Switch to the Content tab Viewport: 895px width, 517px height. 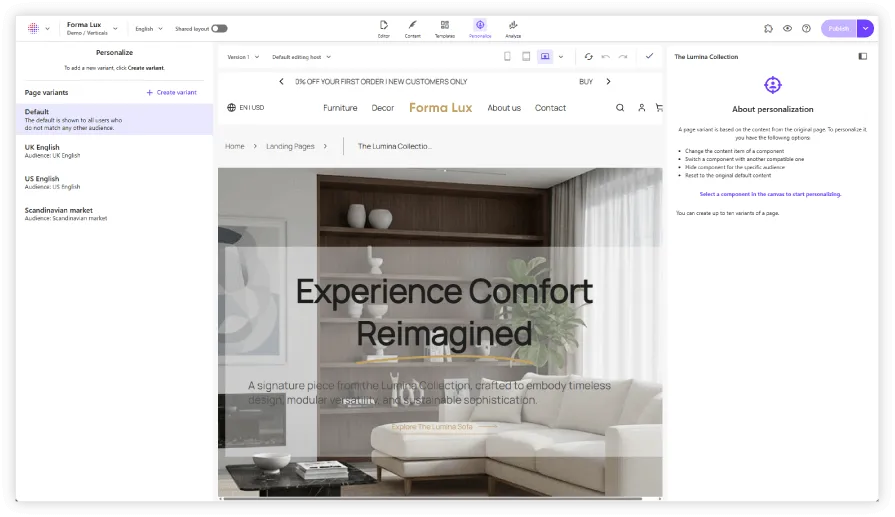(412, 29)
